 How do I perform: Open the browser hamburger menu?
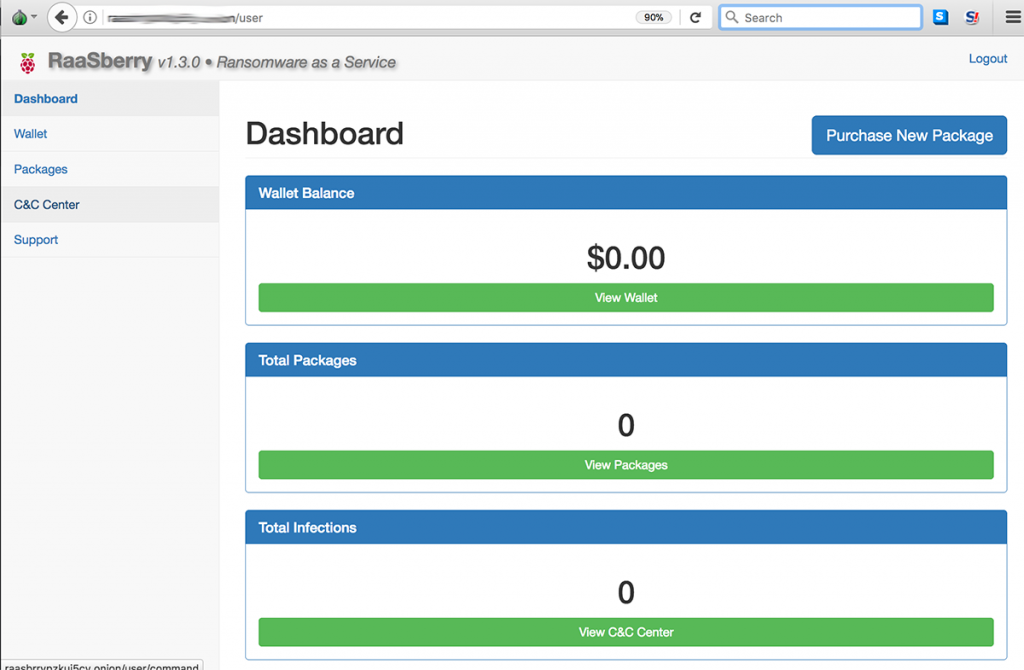click(x=1012, y=17)
